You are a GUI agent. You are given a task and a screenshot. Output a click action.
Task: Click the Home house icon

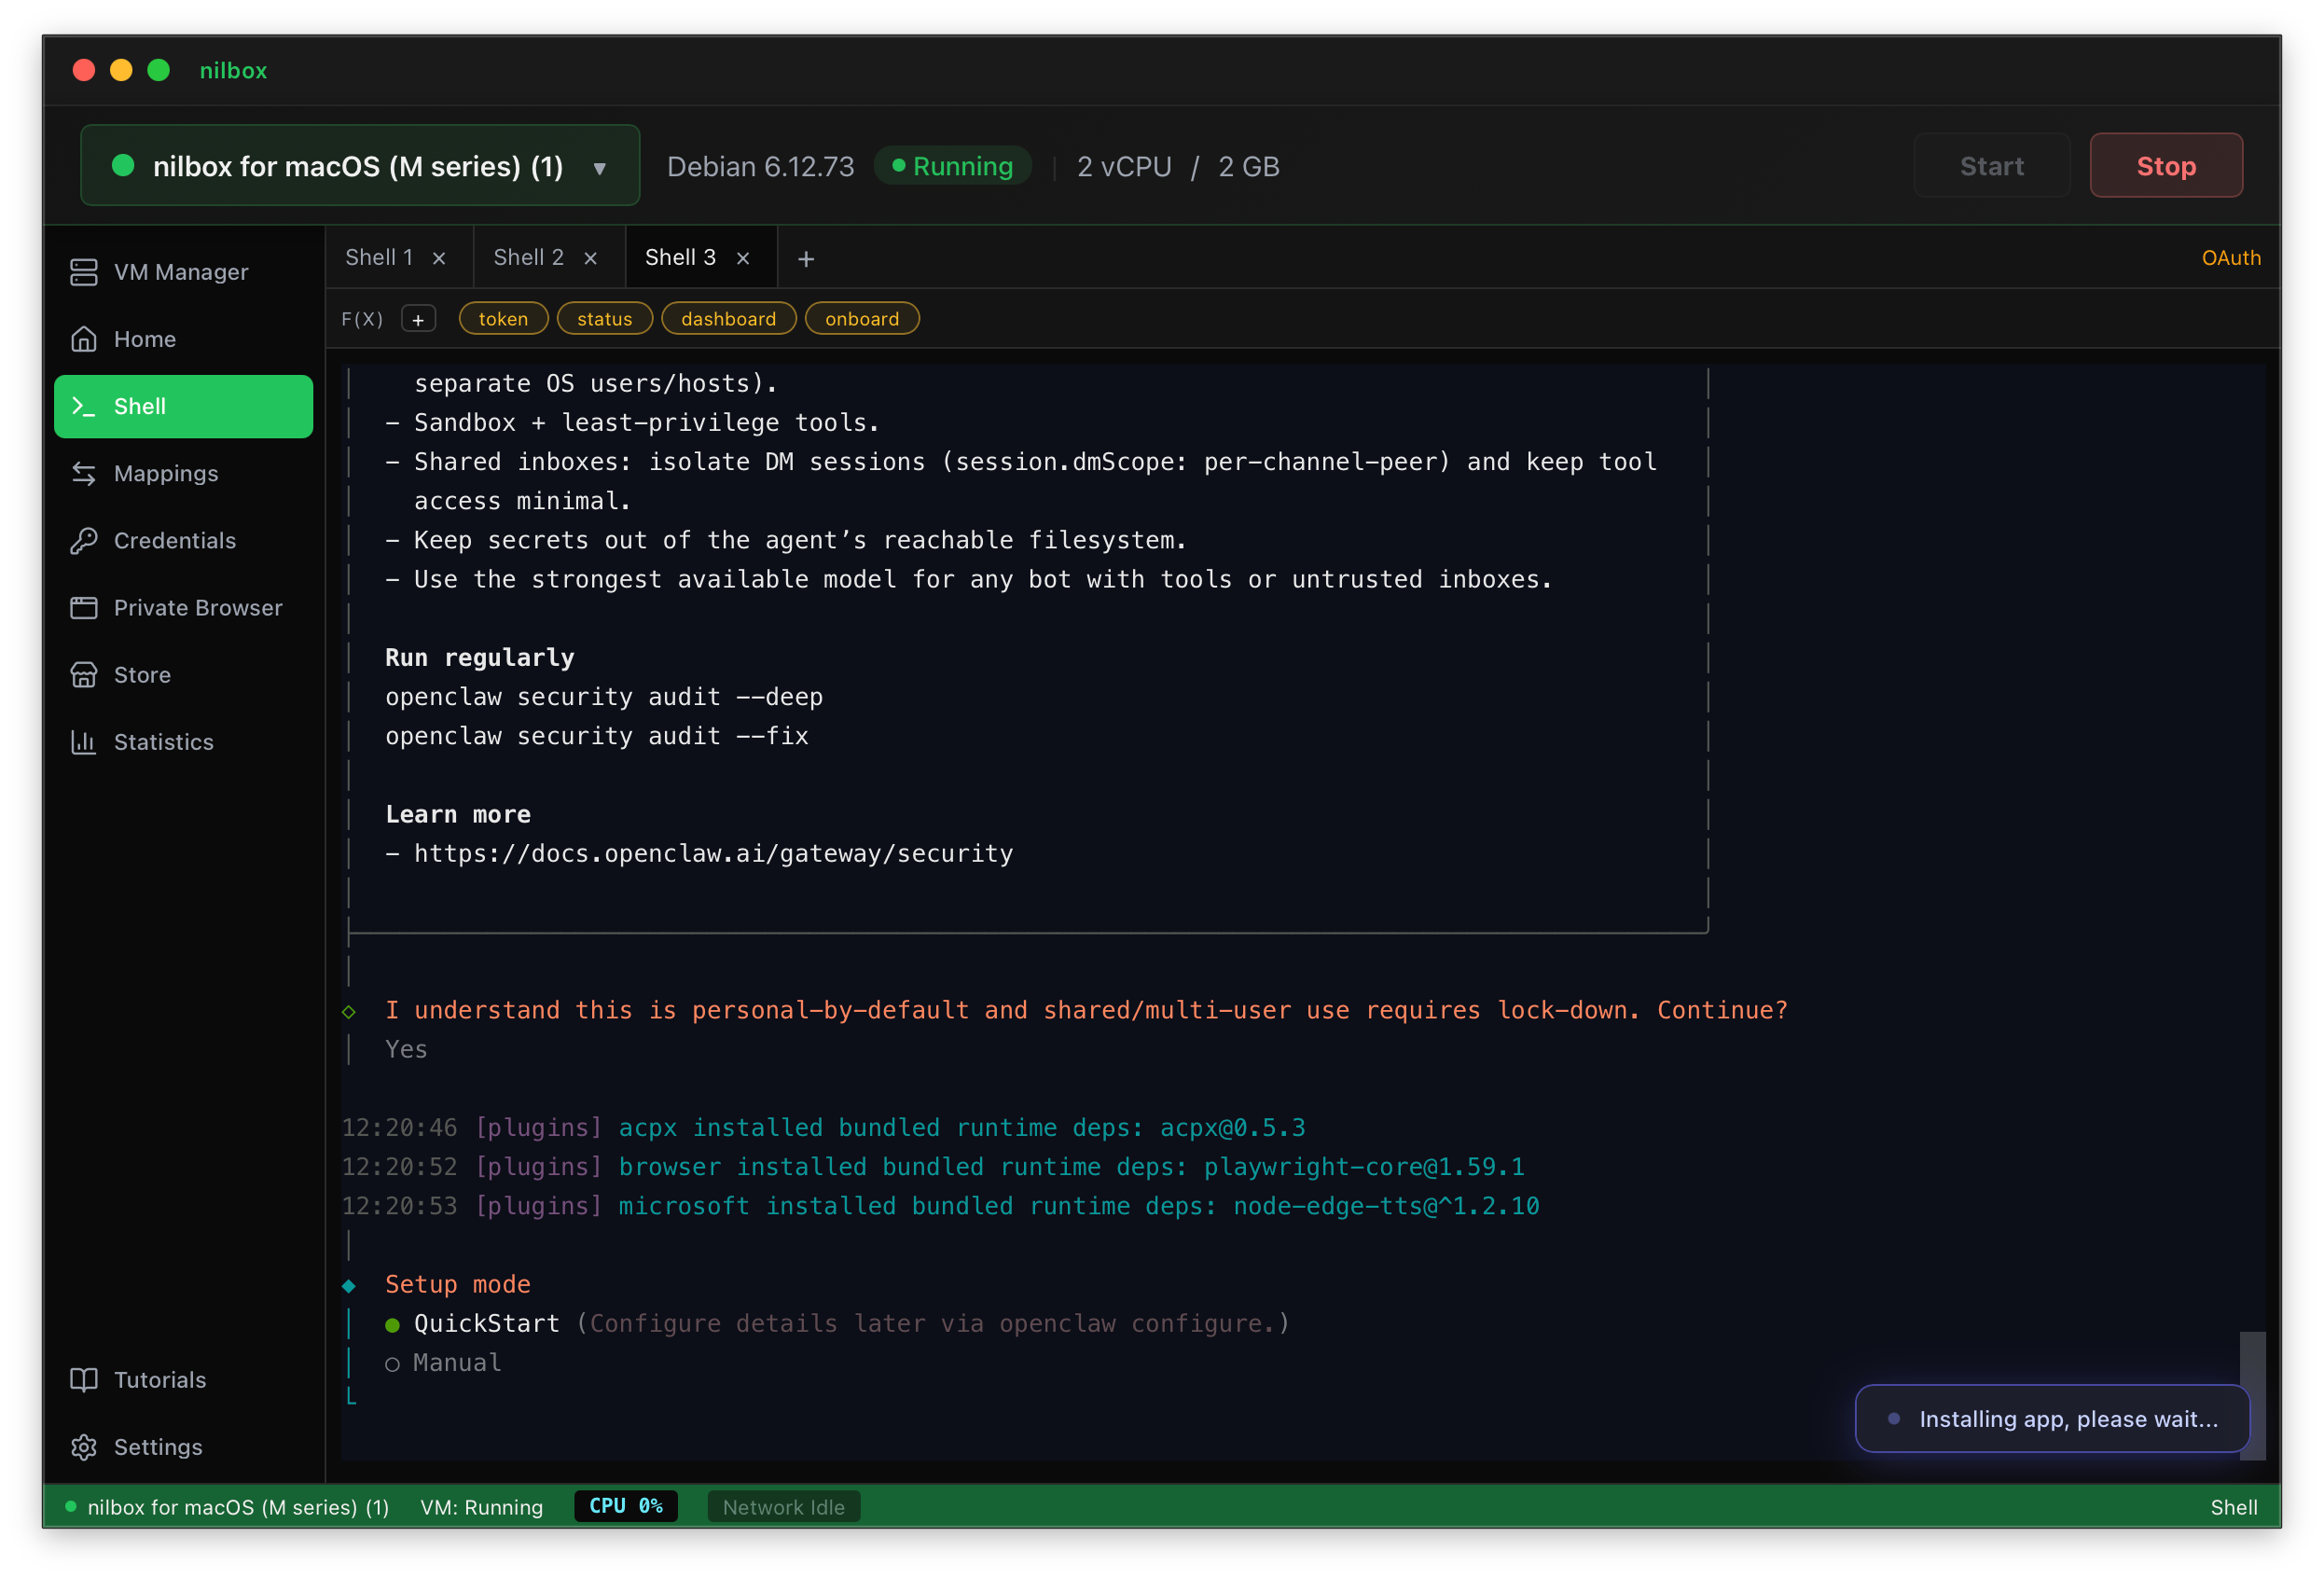(84, 339)
